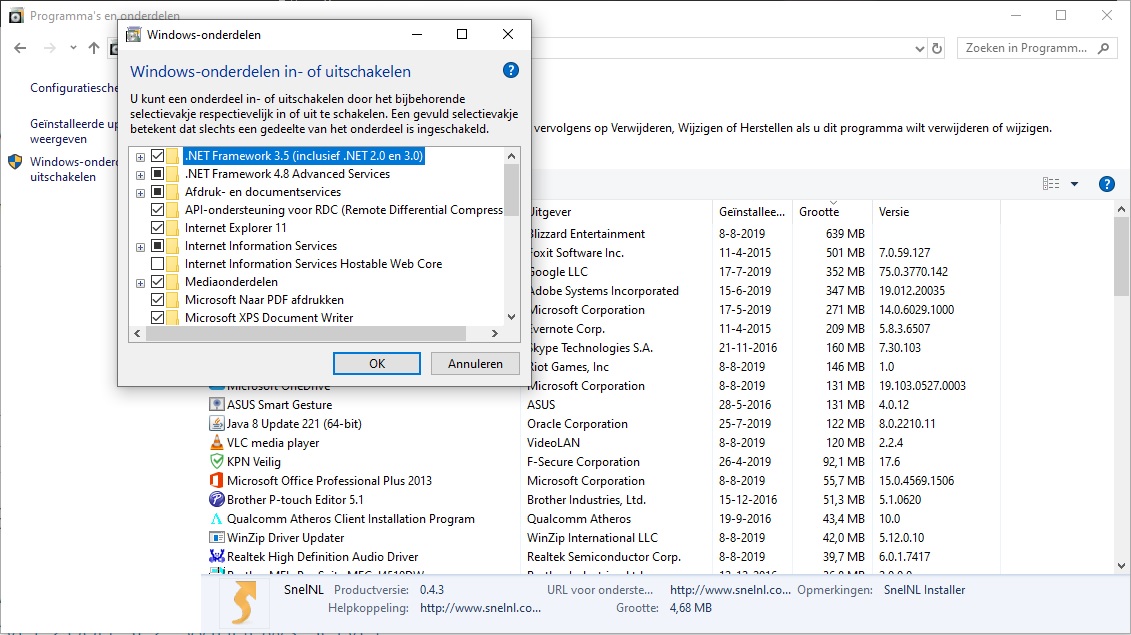Click folder icon of Internet Explorer 11

(172, 228)
